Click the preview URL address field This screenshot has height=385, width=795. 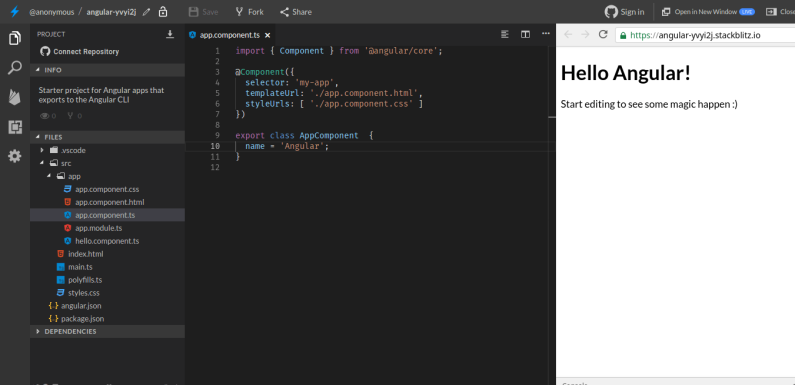[x=705, y=35]
